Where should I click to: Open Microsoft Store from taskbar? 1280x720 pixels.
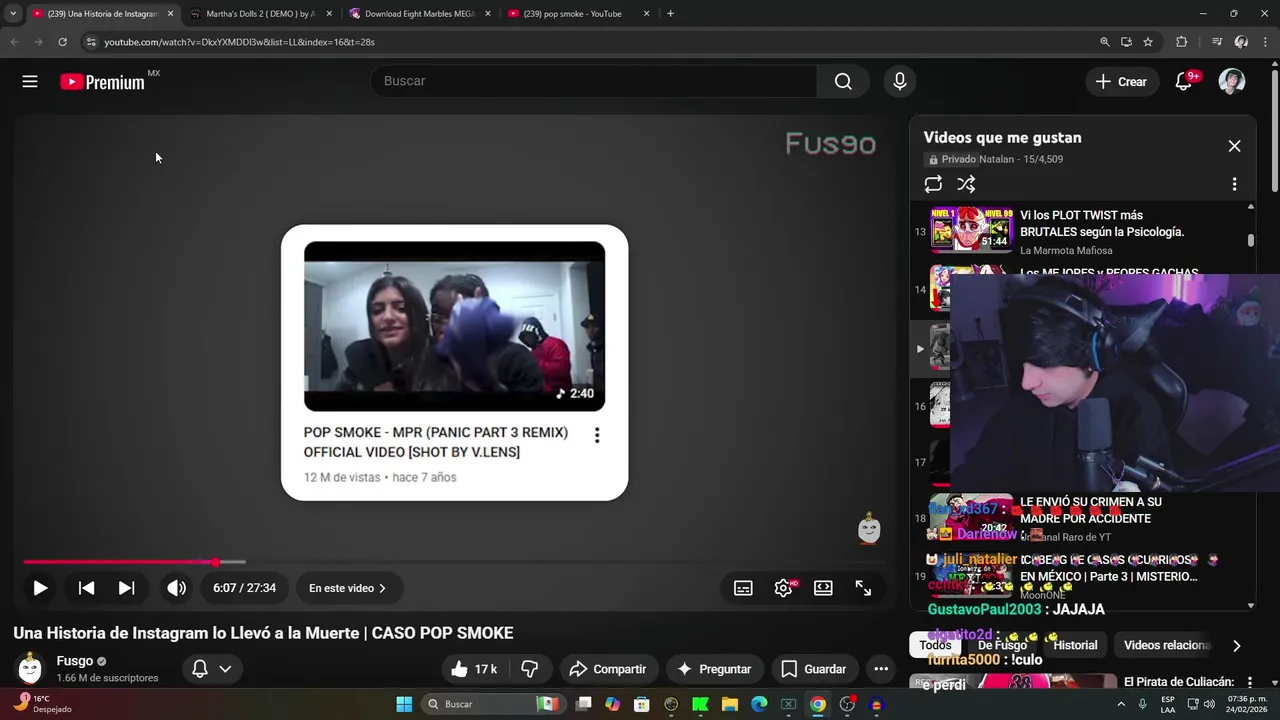pos(642,704)
